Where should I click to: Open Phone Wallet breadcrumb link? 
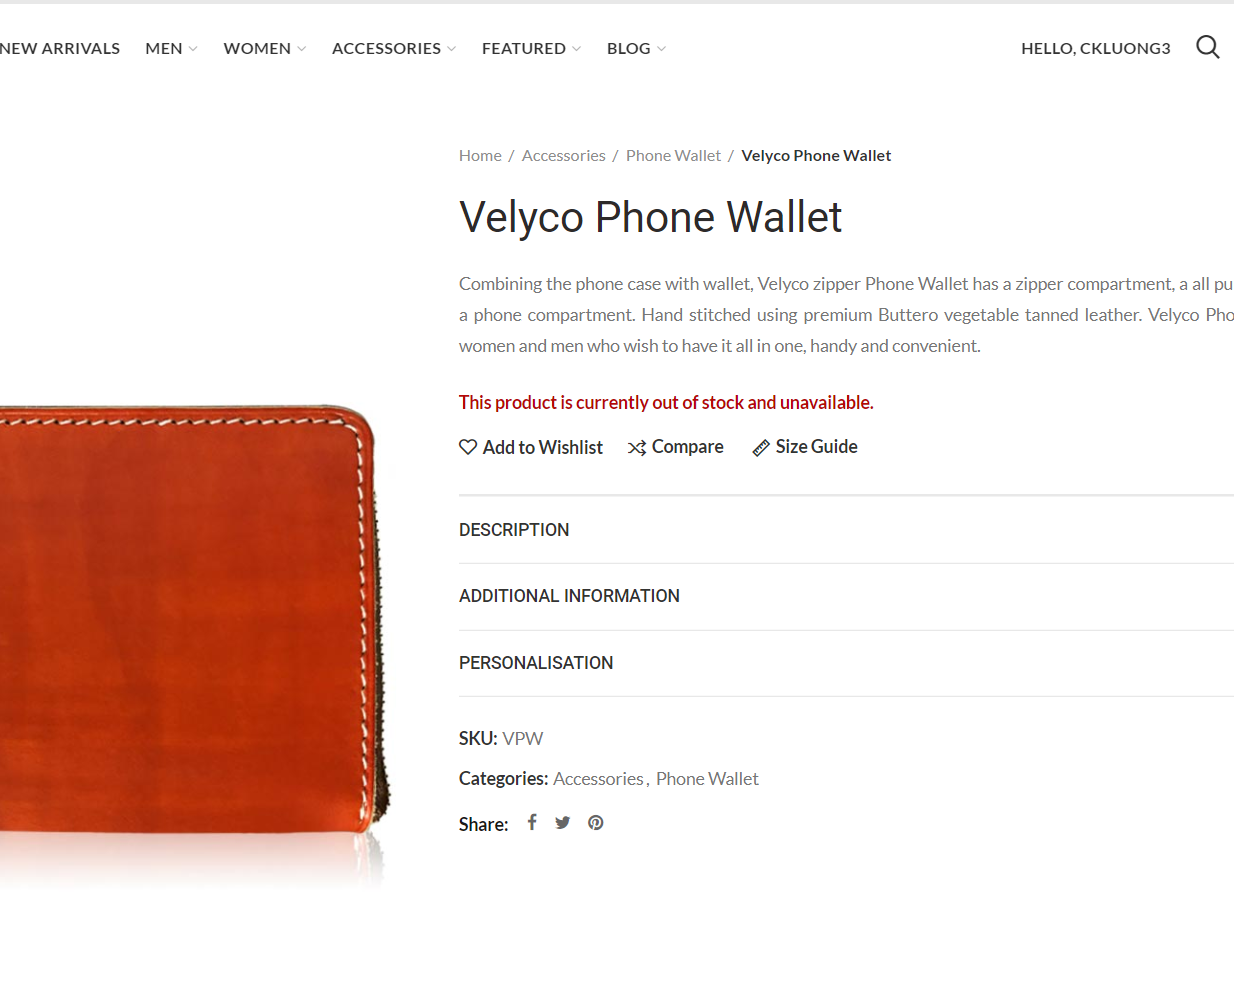click(x=673, y=156)
